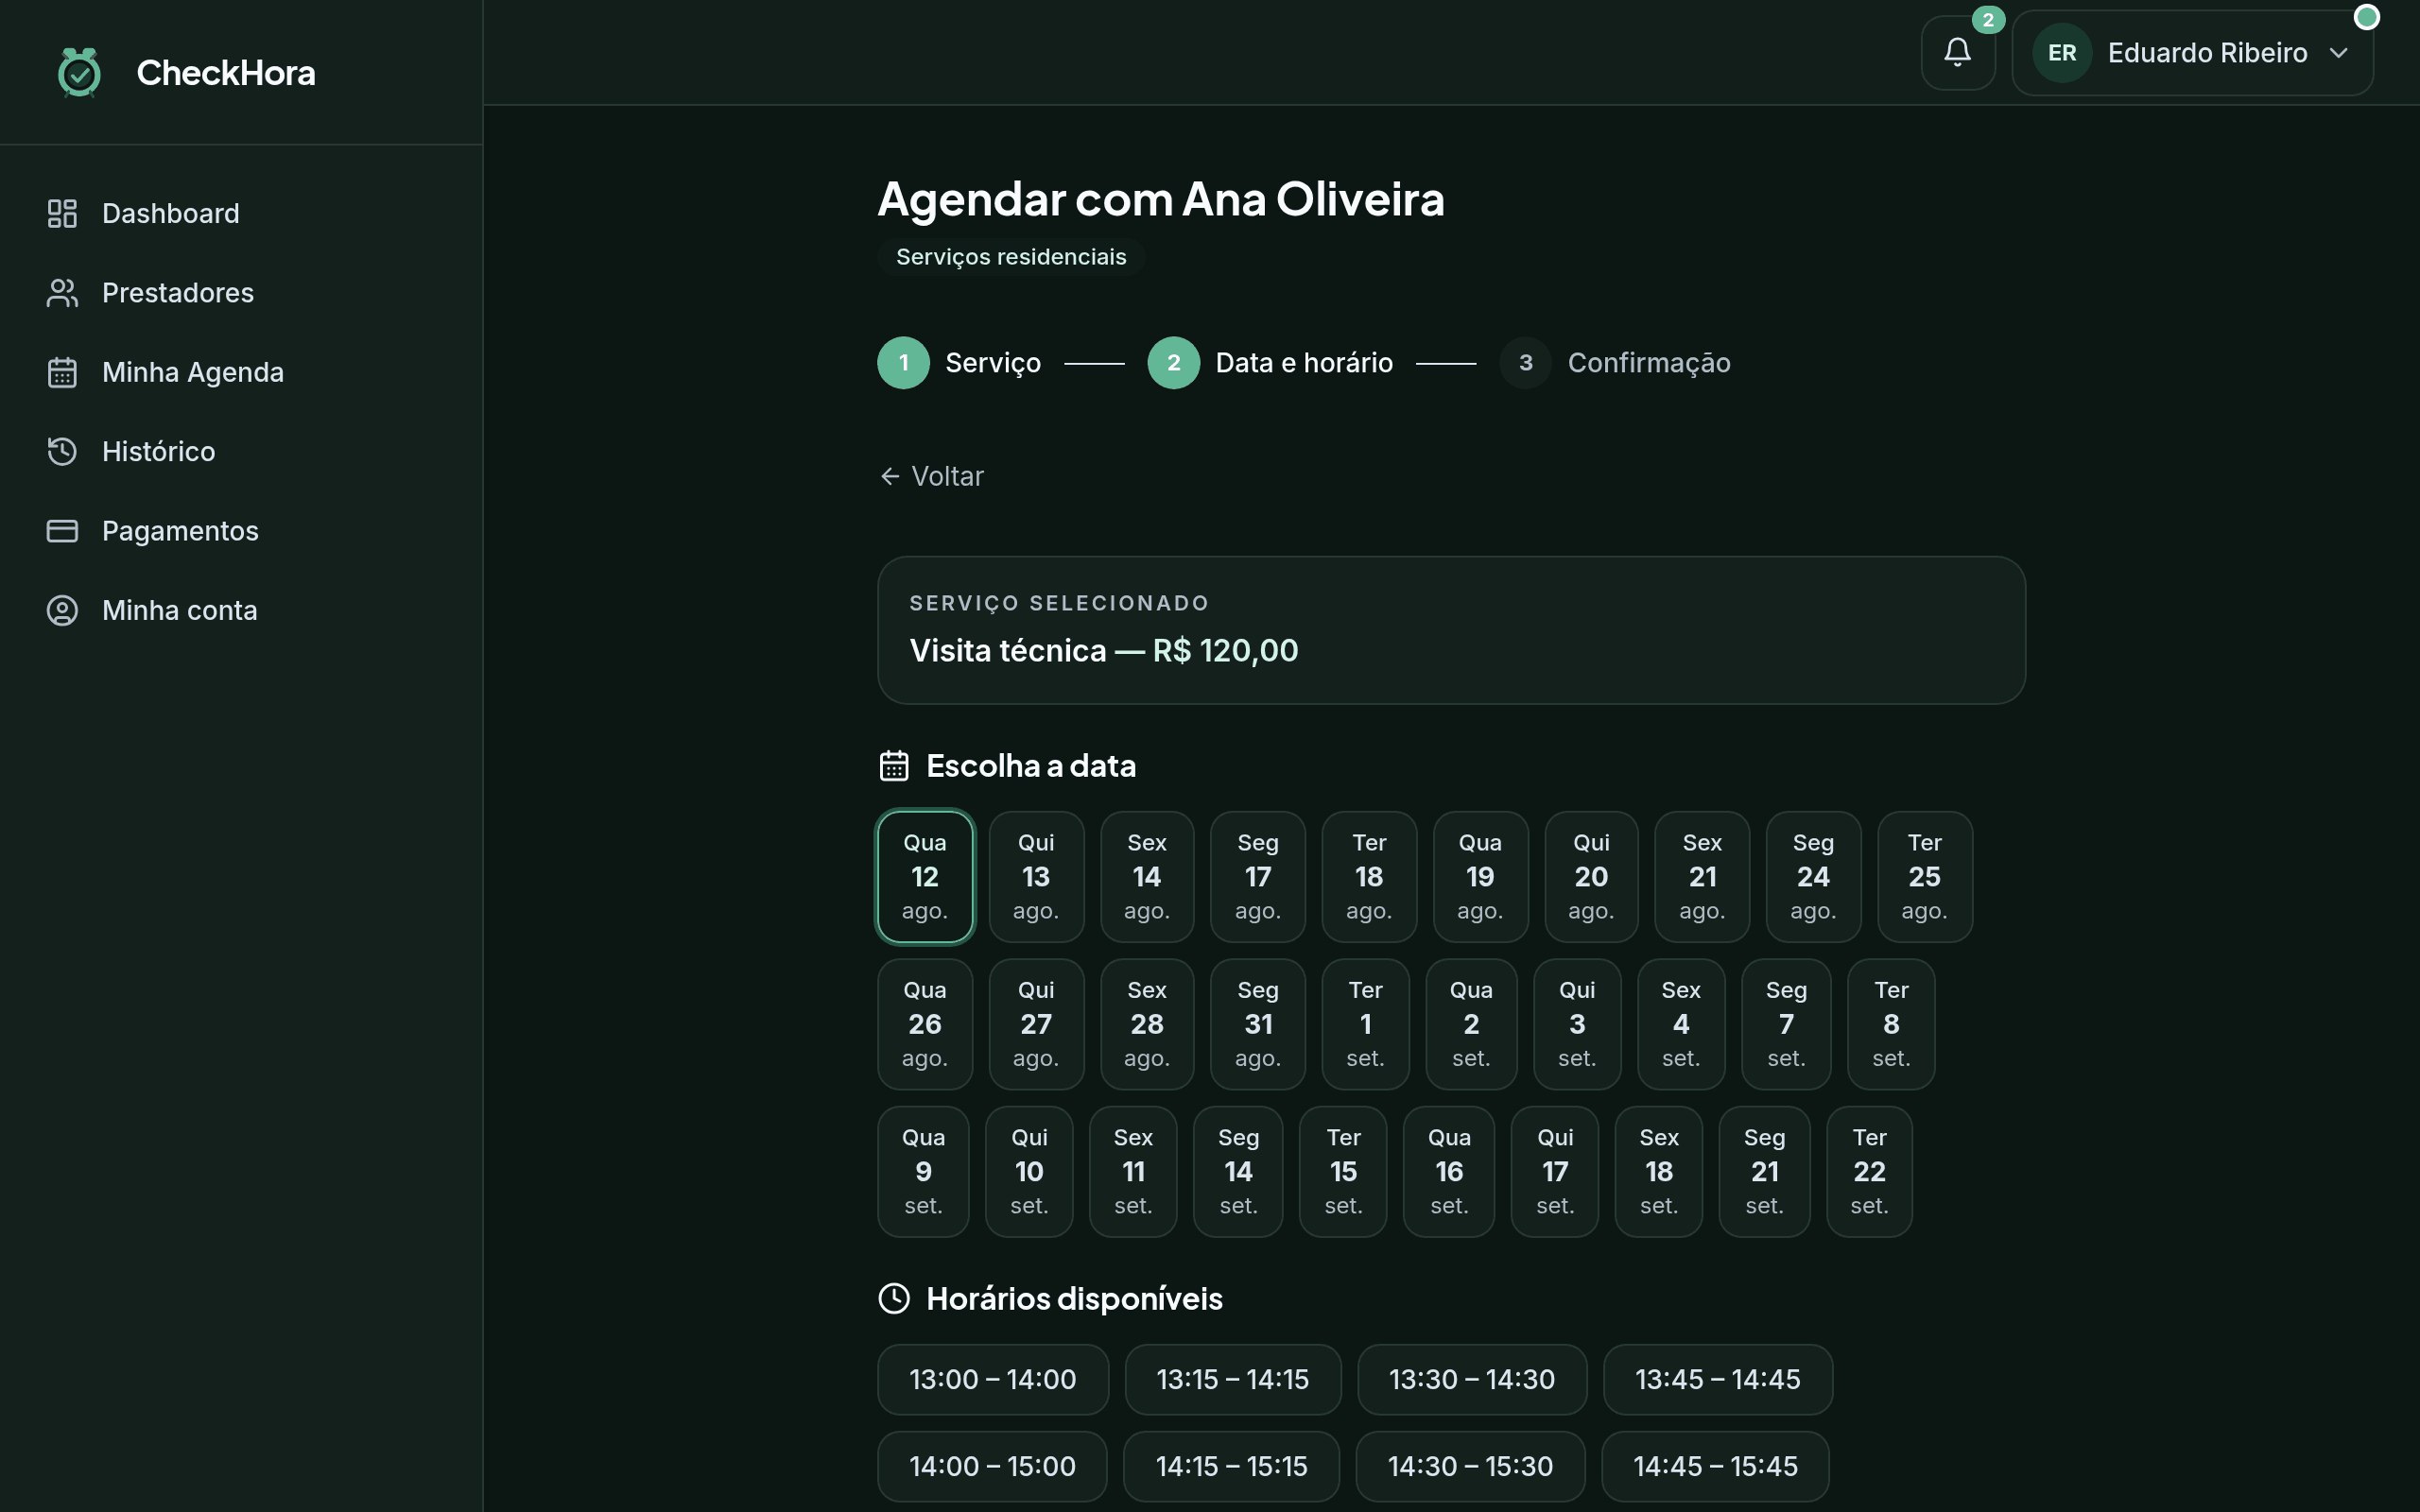
Task: Pick date Sex 11 set.
Action: click(x=1133, y=1172)
